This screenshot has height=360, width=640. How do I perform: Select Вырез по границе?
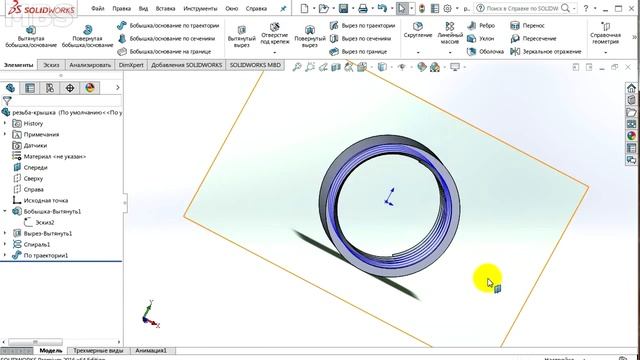[x=358, y=51]
